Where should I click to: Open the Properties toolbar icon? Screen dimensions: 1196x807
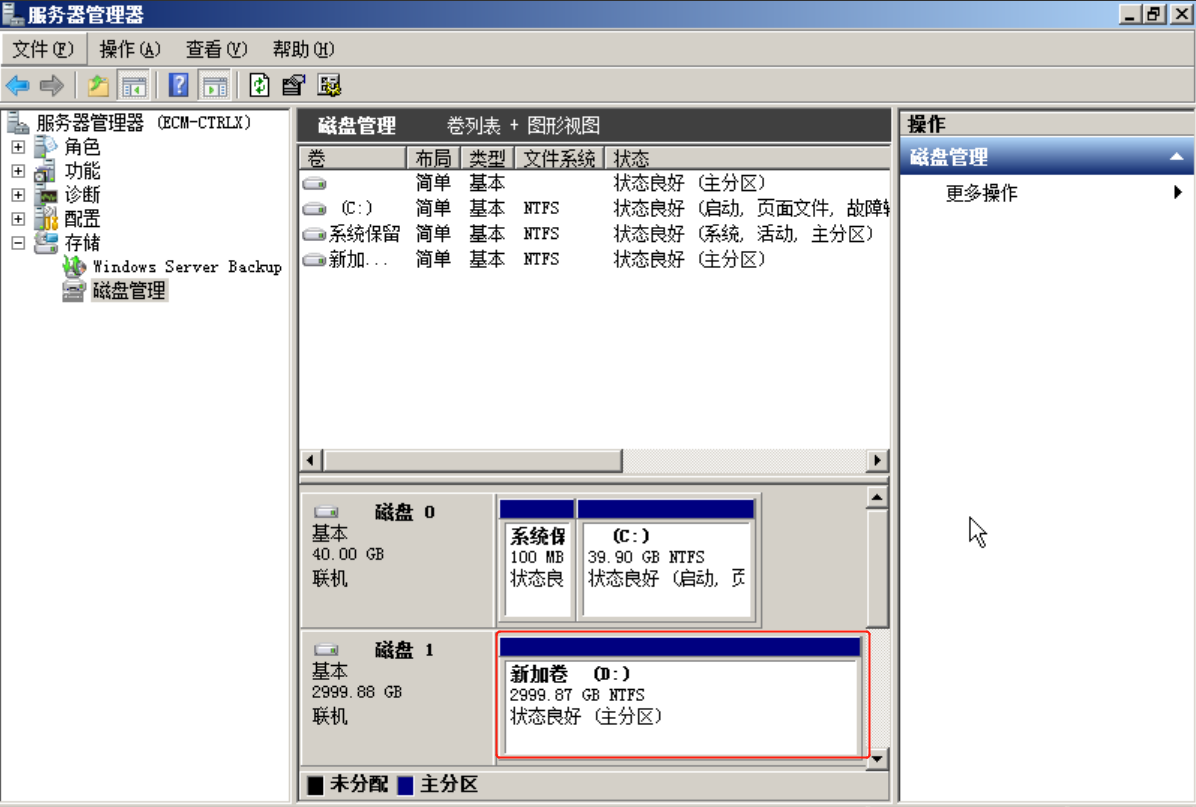294,85
